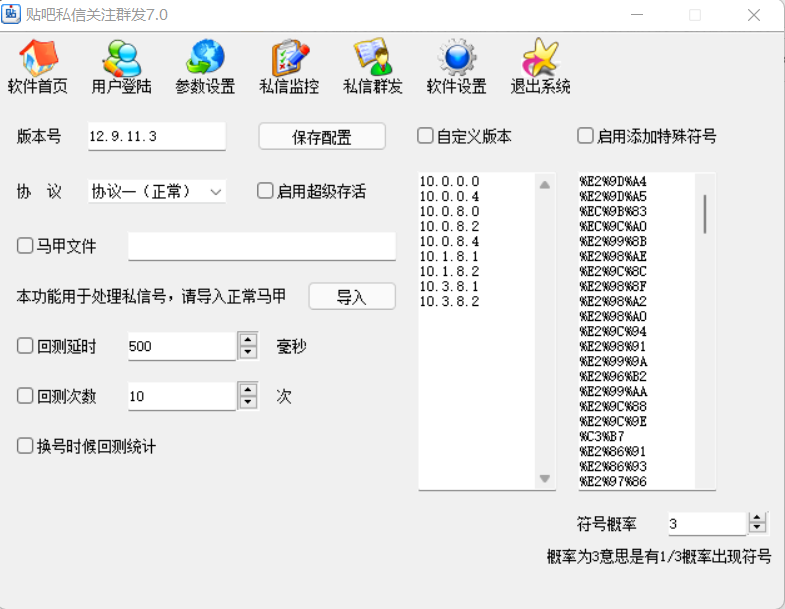Select symbol %C3%B7 in list

(602, 437)
